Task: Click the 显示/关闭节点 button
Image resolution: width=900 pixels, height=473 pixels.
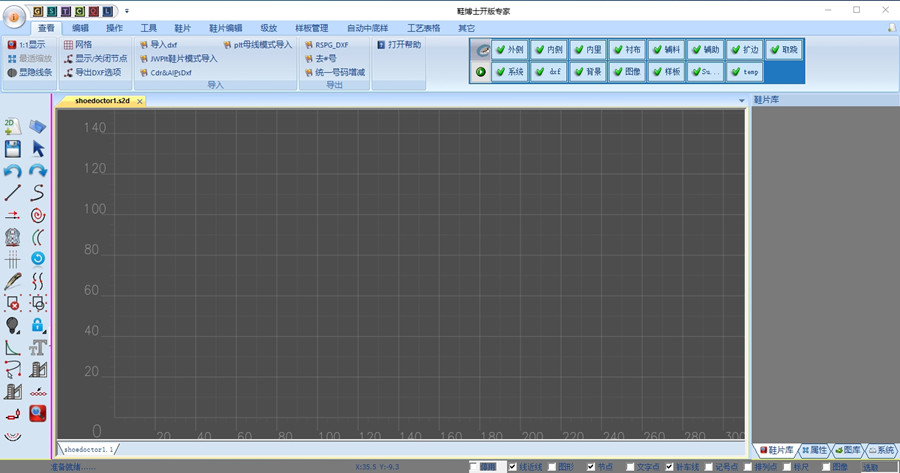Action: click(x=96, y=58)
